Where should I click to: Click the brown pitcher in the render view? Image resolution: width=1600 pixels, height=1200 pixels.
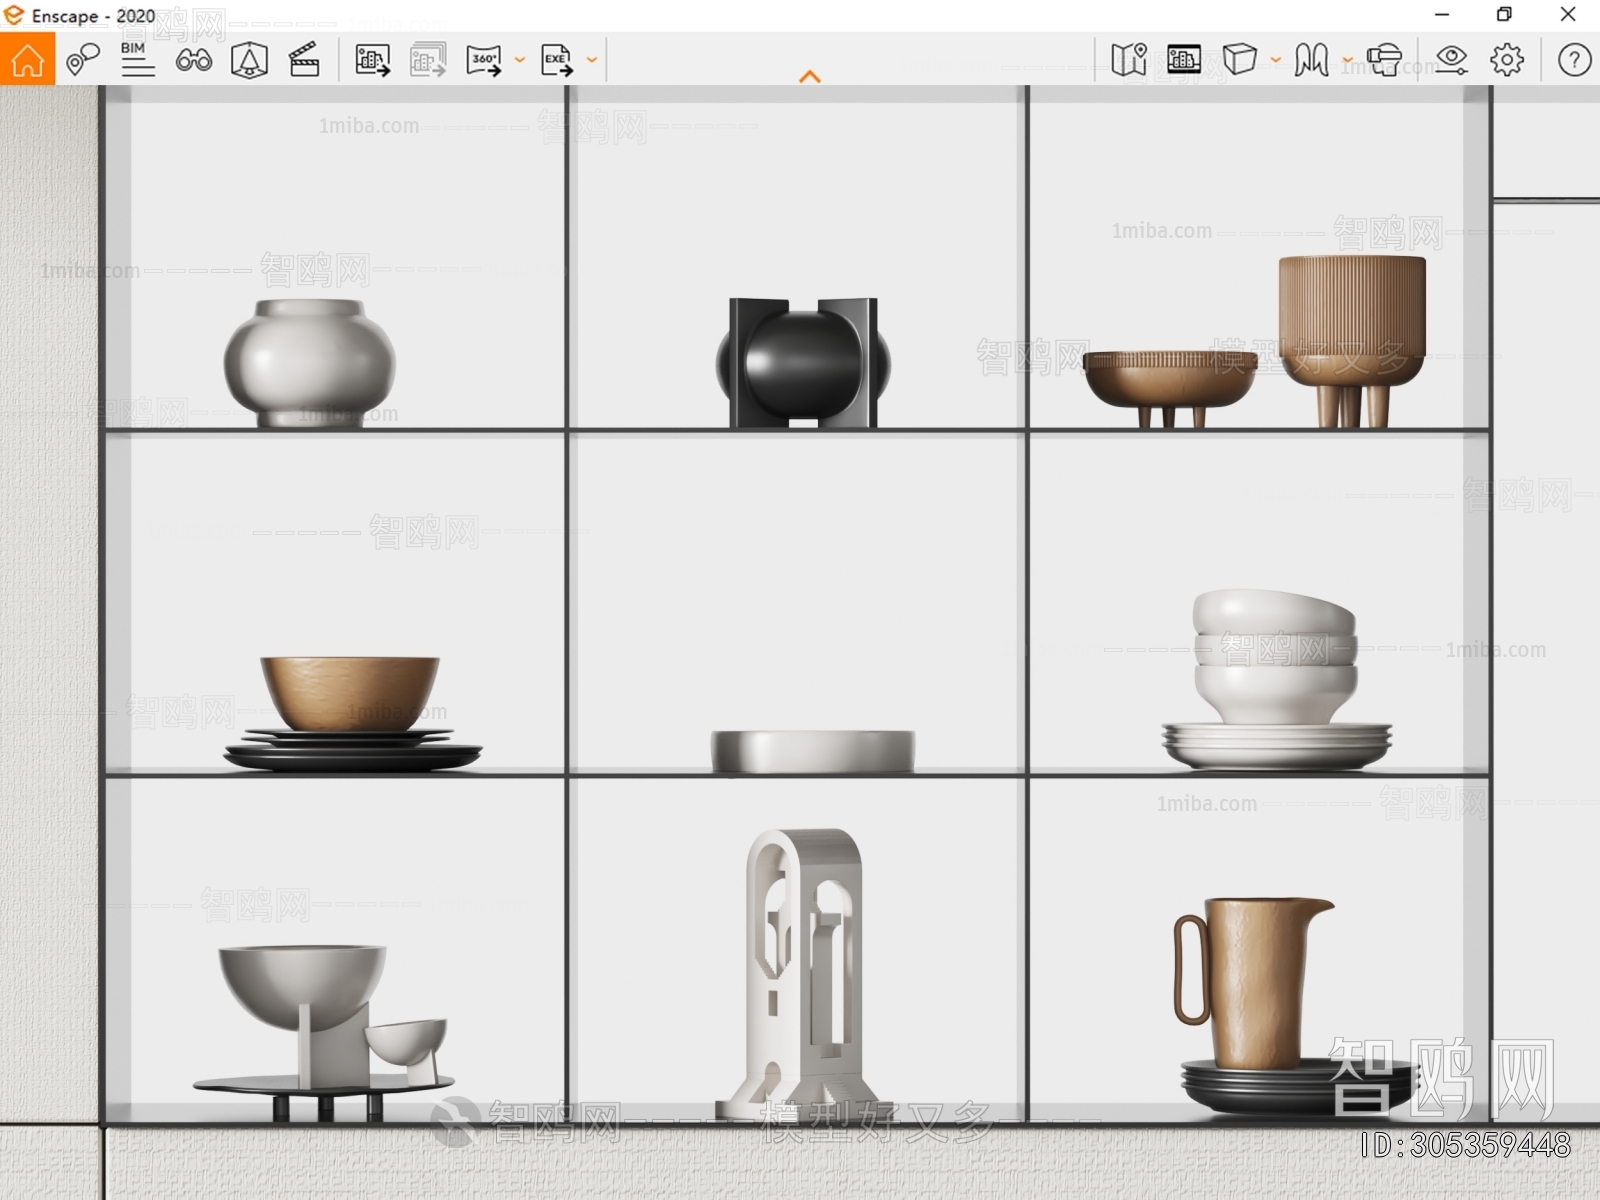coord(1253,983)
